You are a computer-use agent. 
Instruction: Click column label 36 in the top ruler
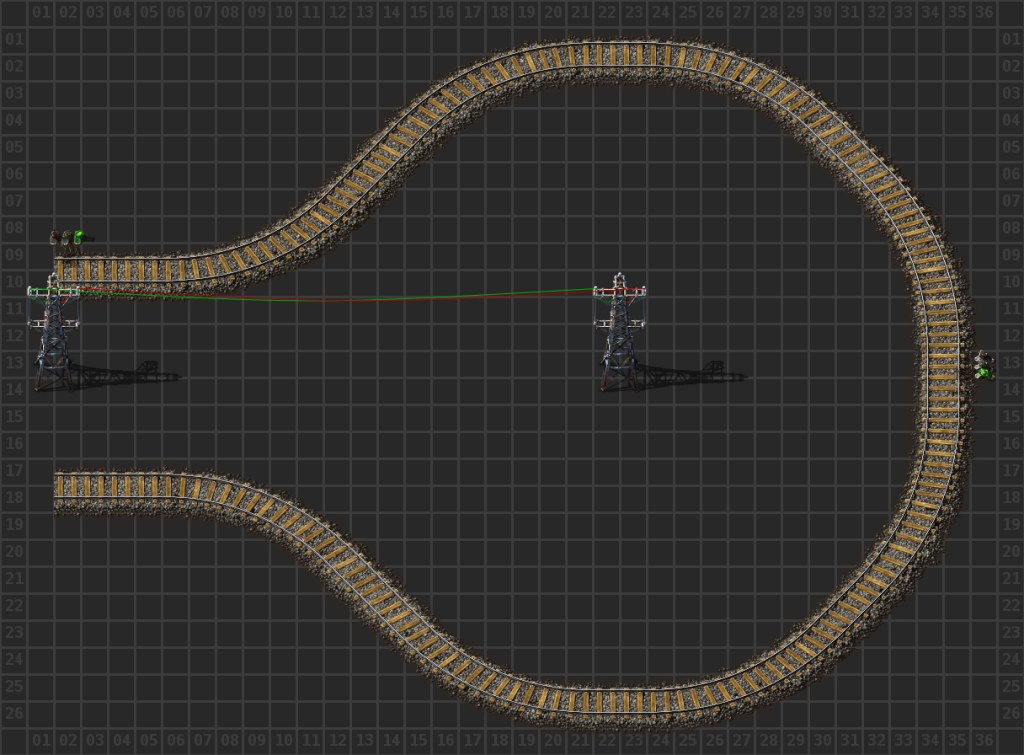pos(984,12)
